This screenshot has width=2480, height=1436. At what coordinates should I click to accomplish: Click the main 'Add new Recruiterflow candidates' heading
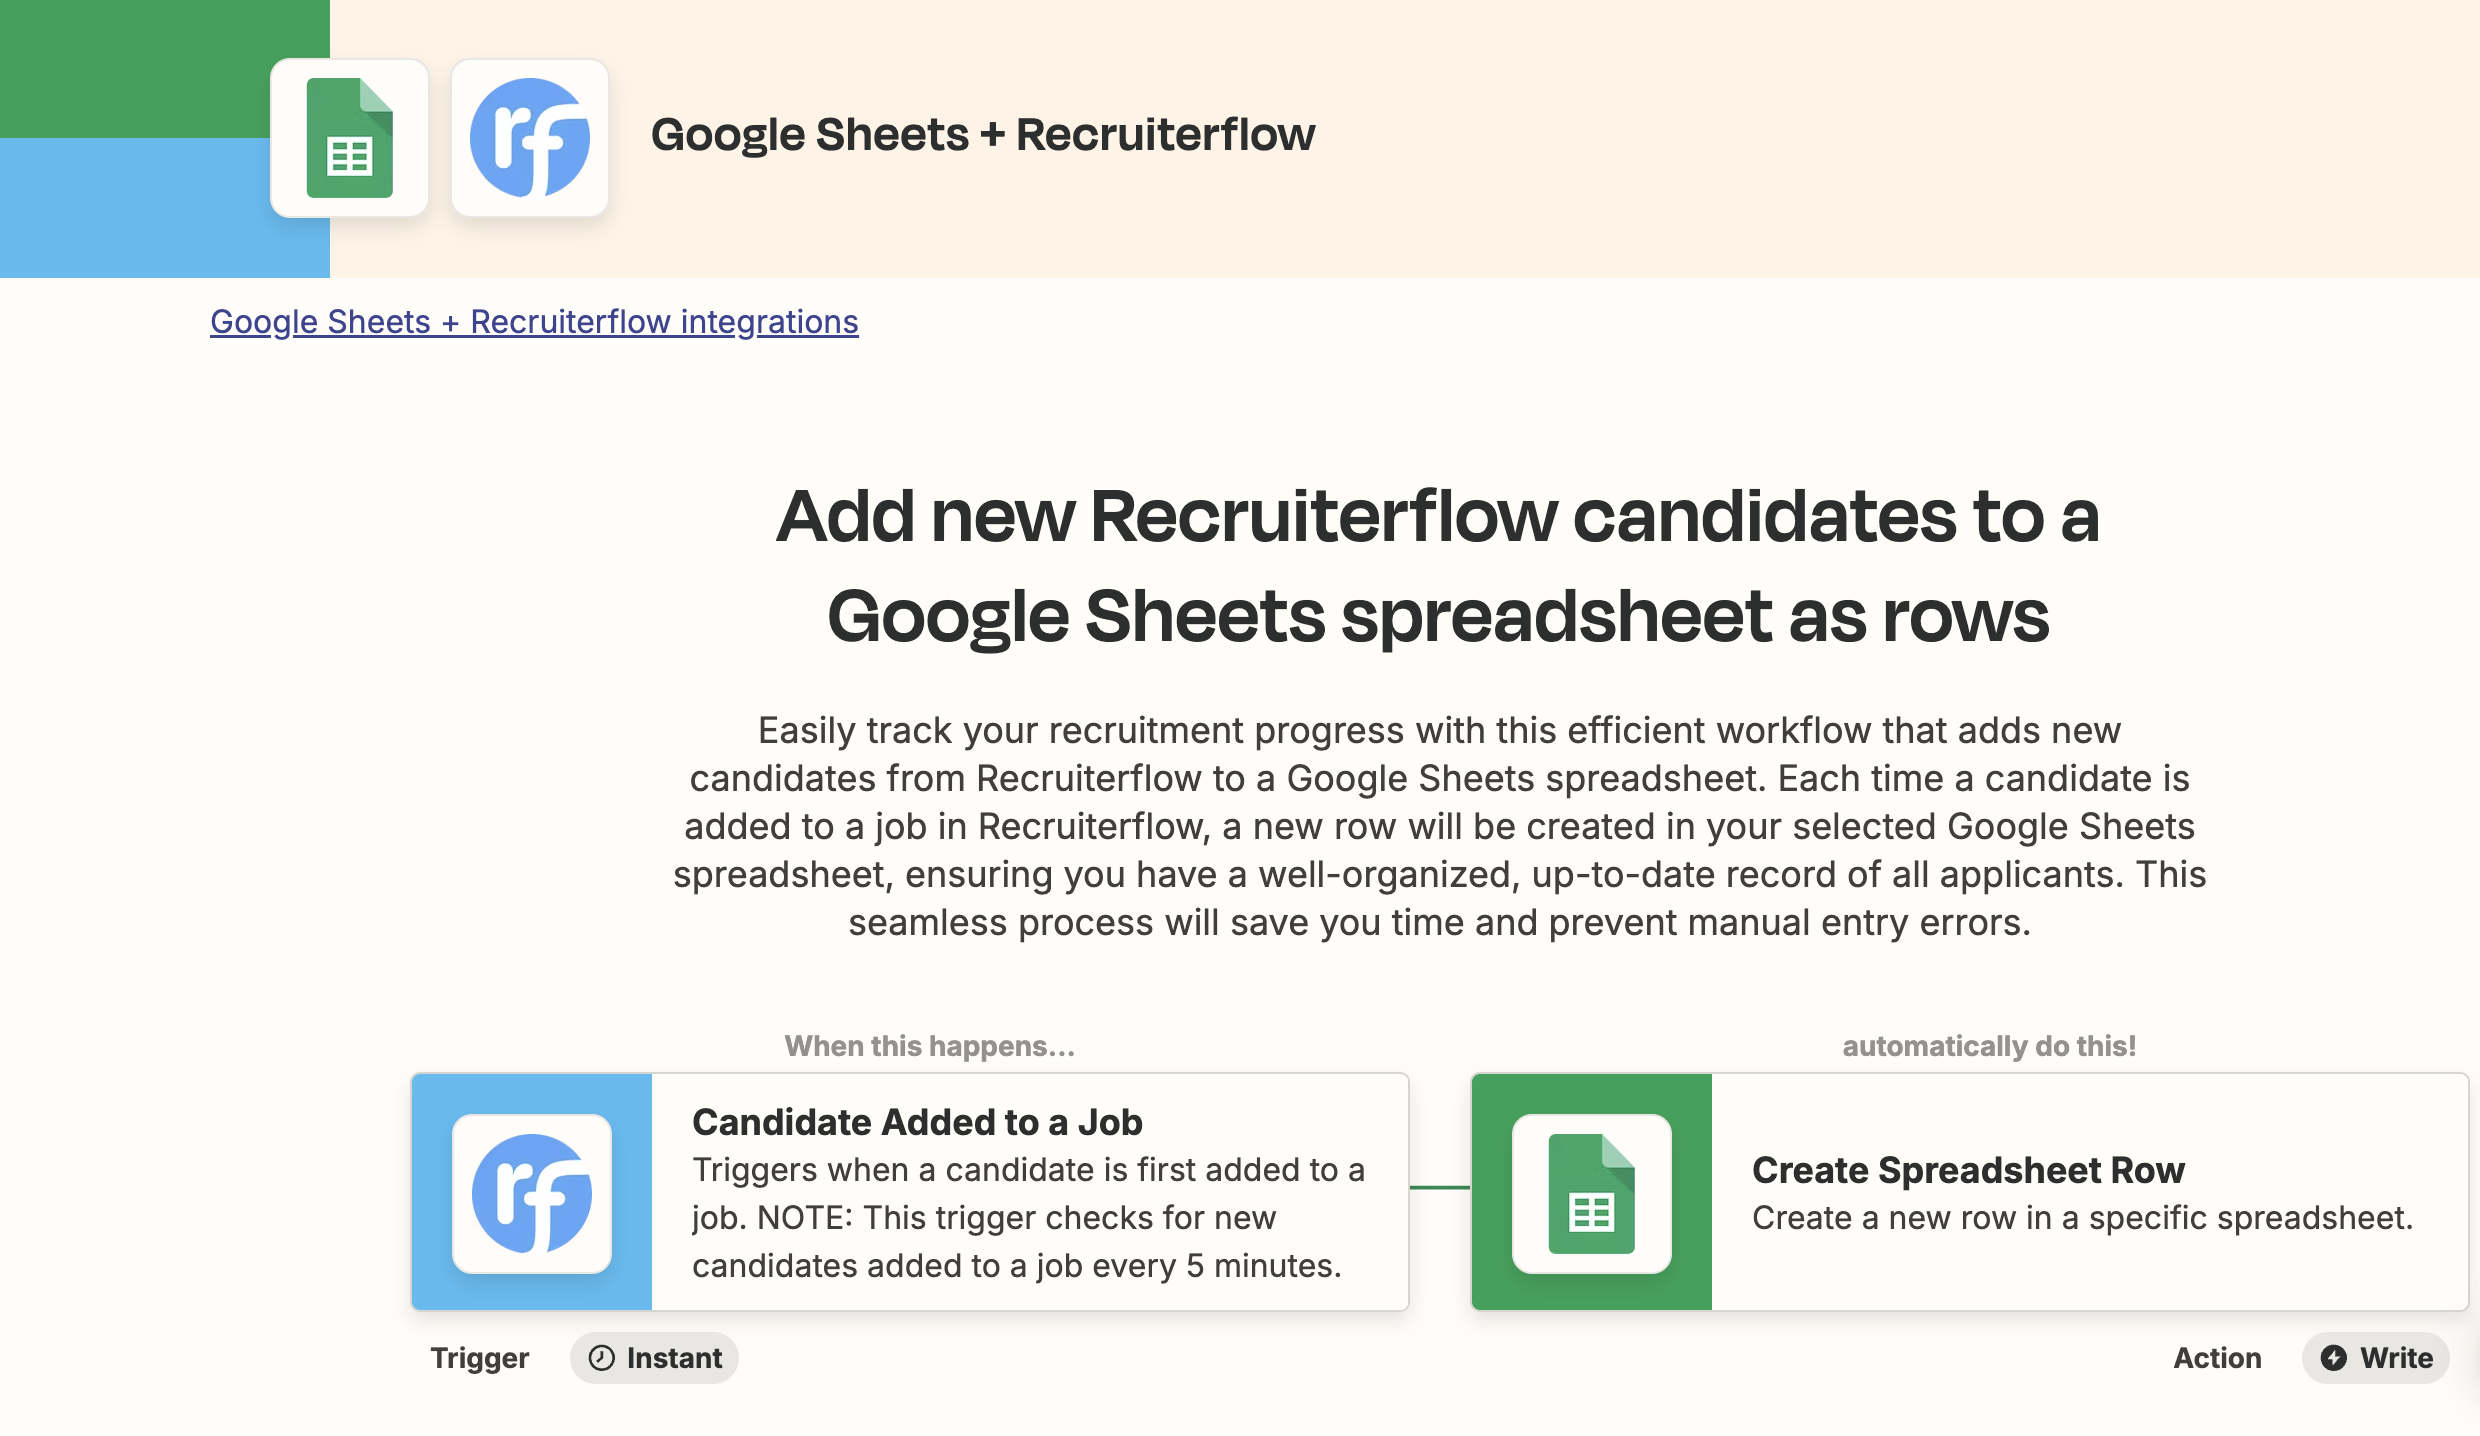(1438, 565)
